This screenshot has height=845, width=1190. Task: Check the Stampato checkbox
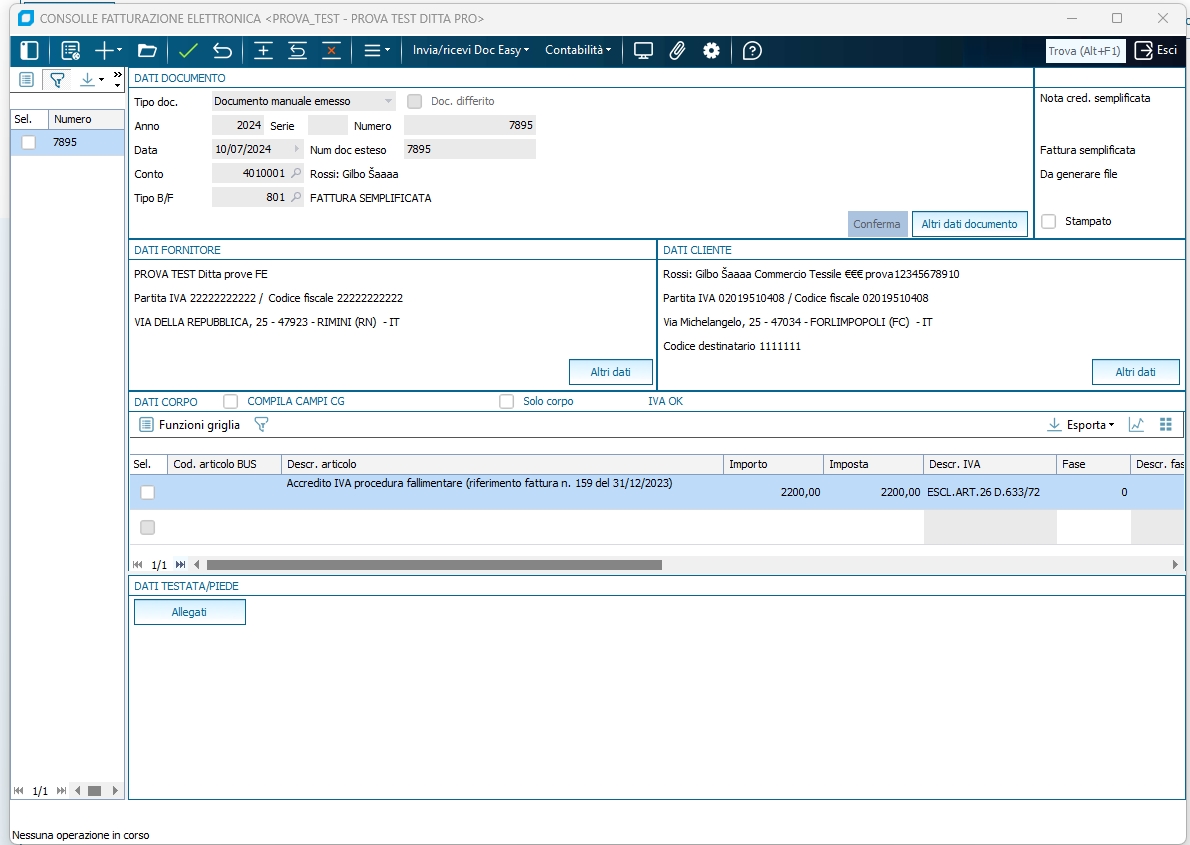[1049, 222]
